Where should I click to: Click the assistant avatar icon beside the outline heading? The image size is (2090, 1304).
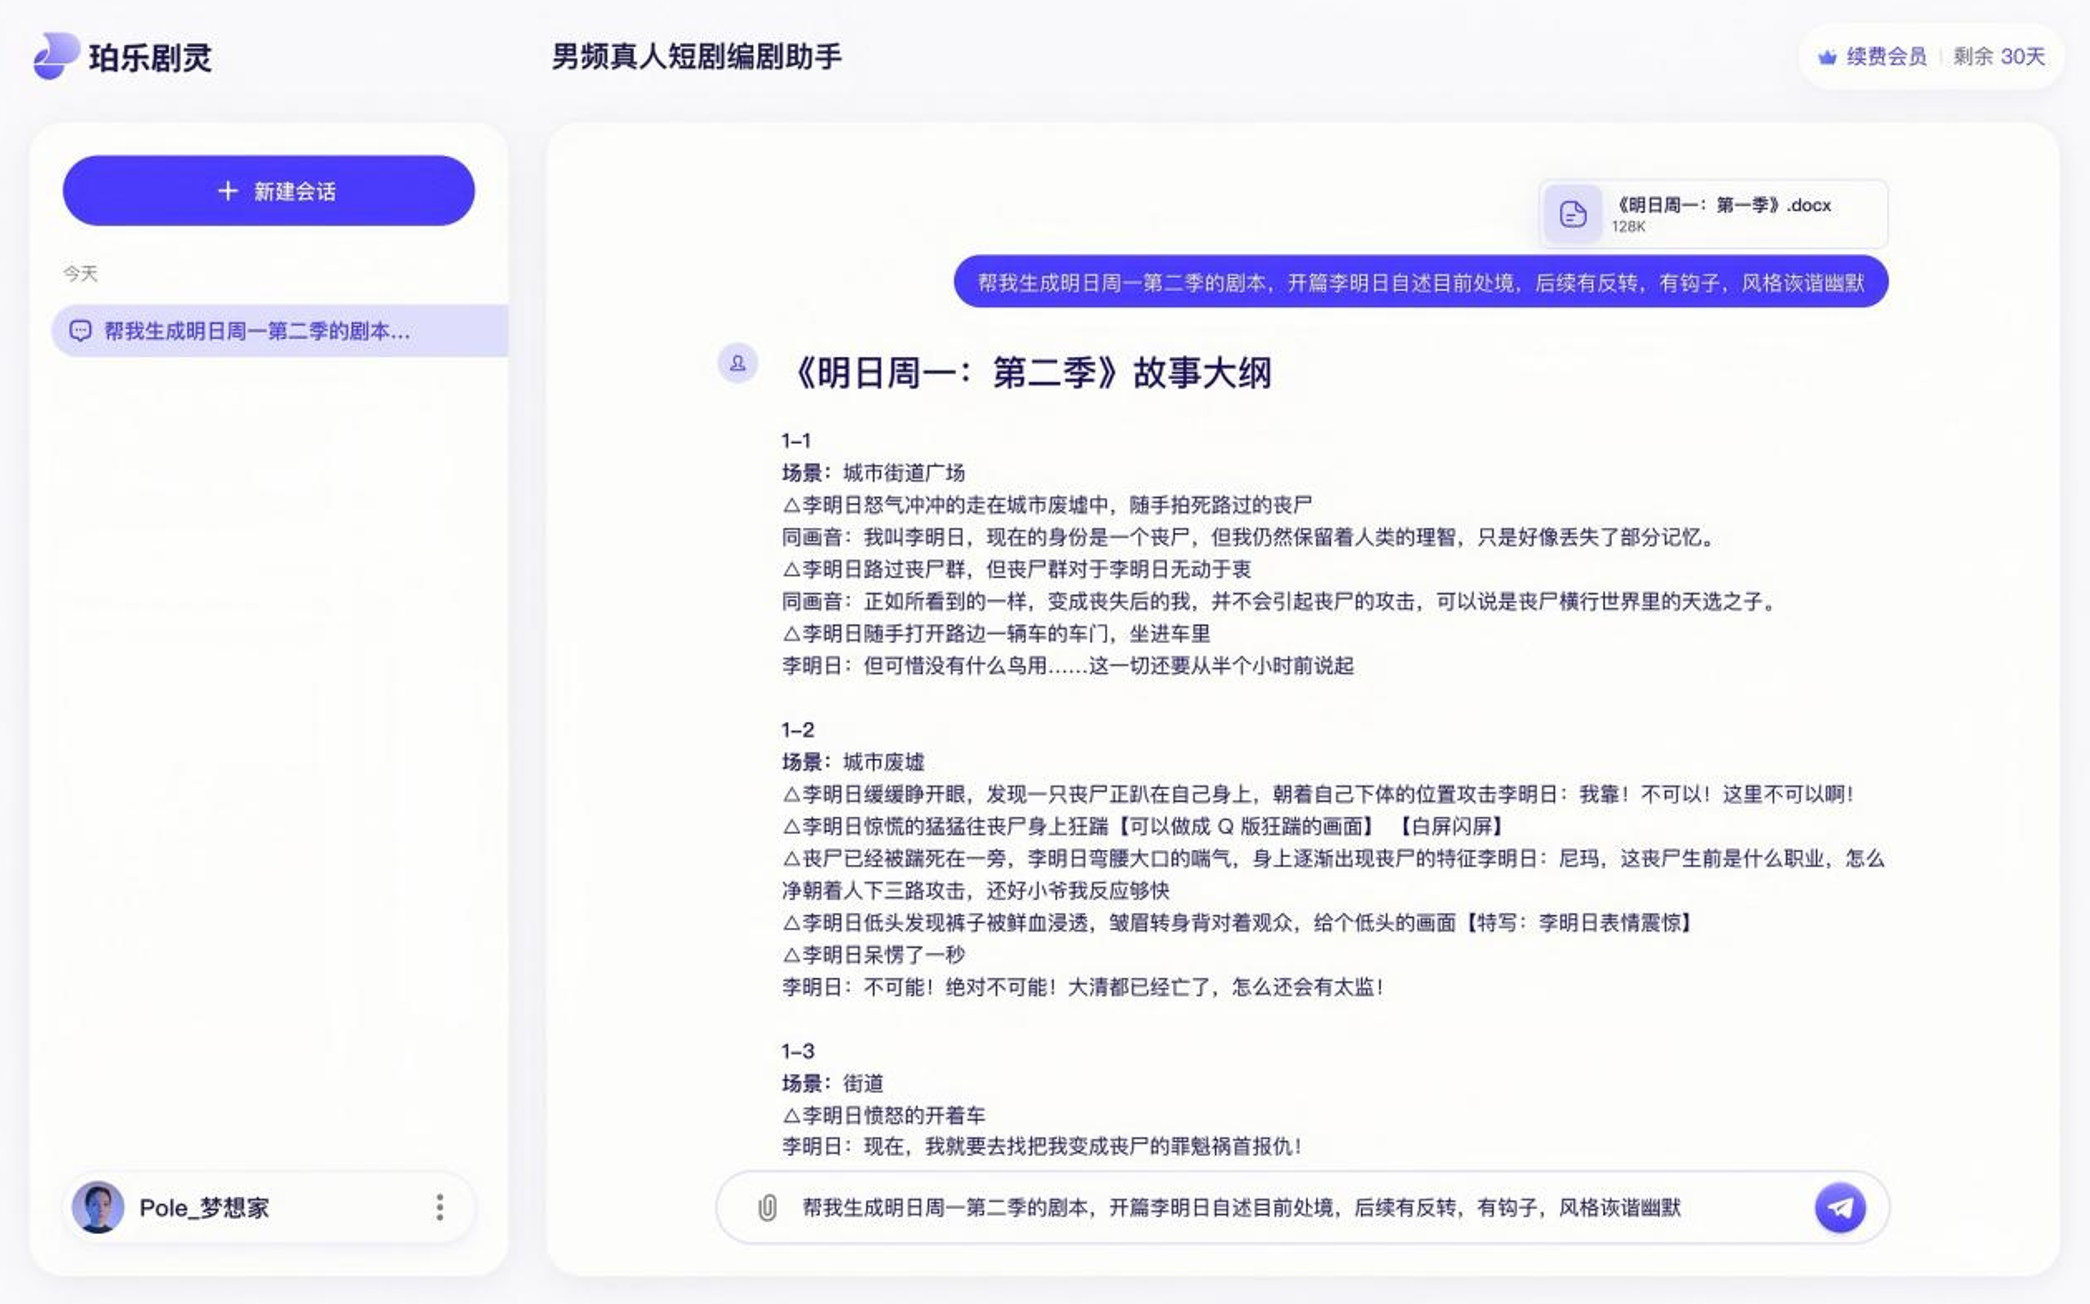tap(737, 363)
